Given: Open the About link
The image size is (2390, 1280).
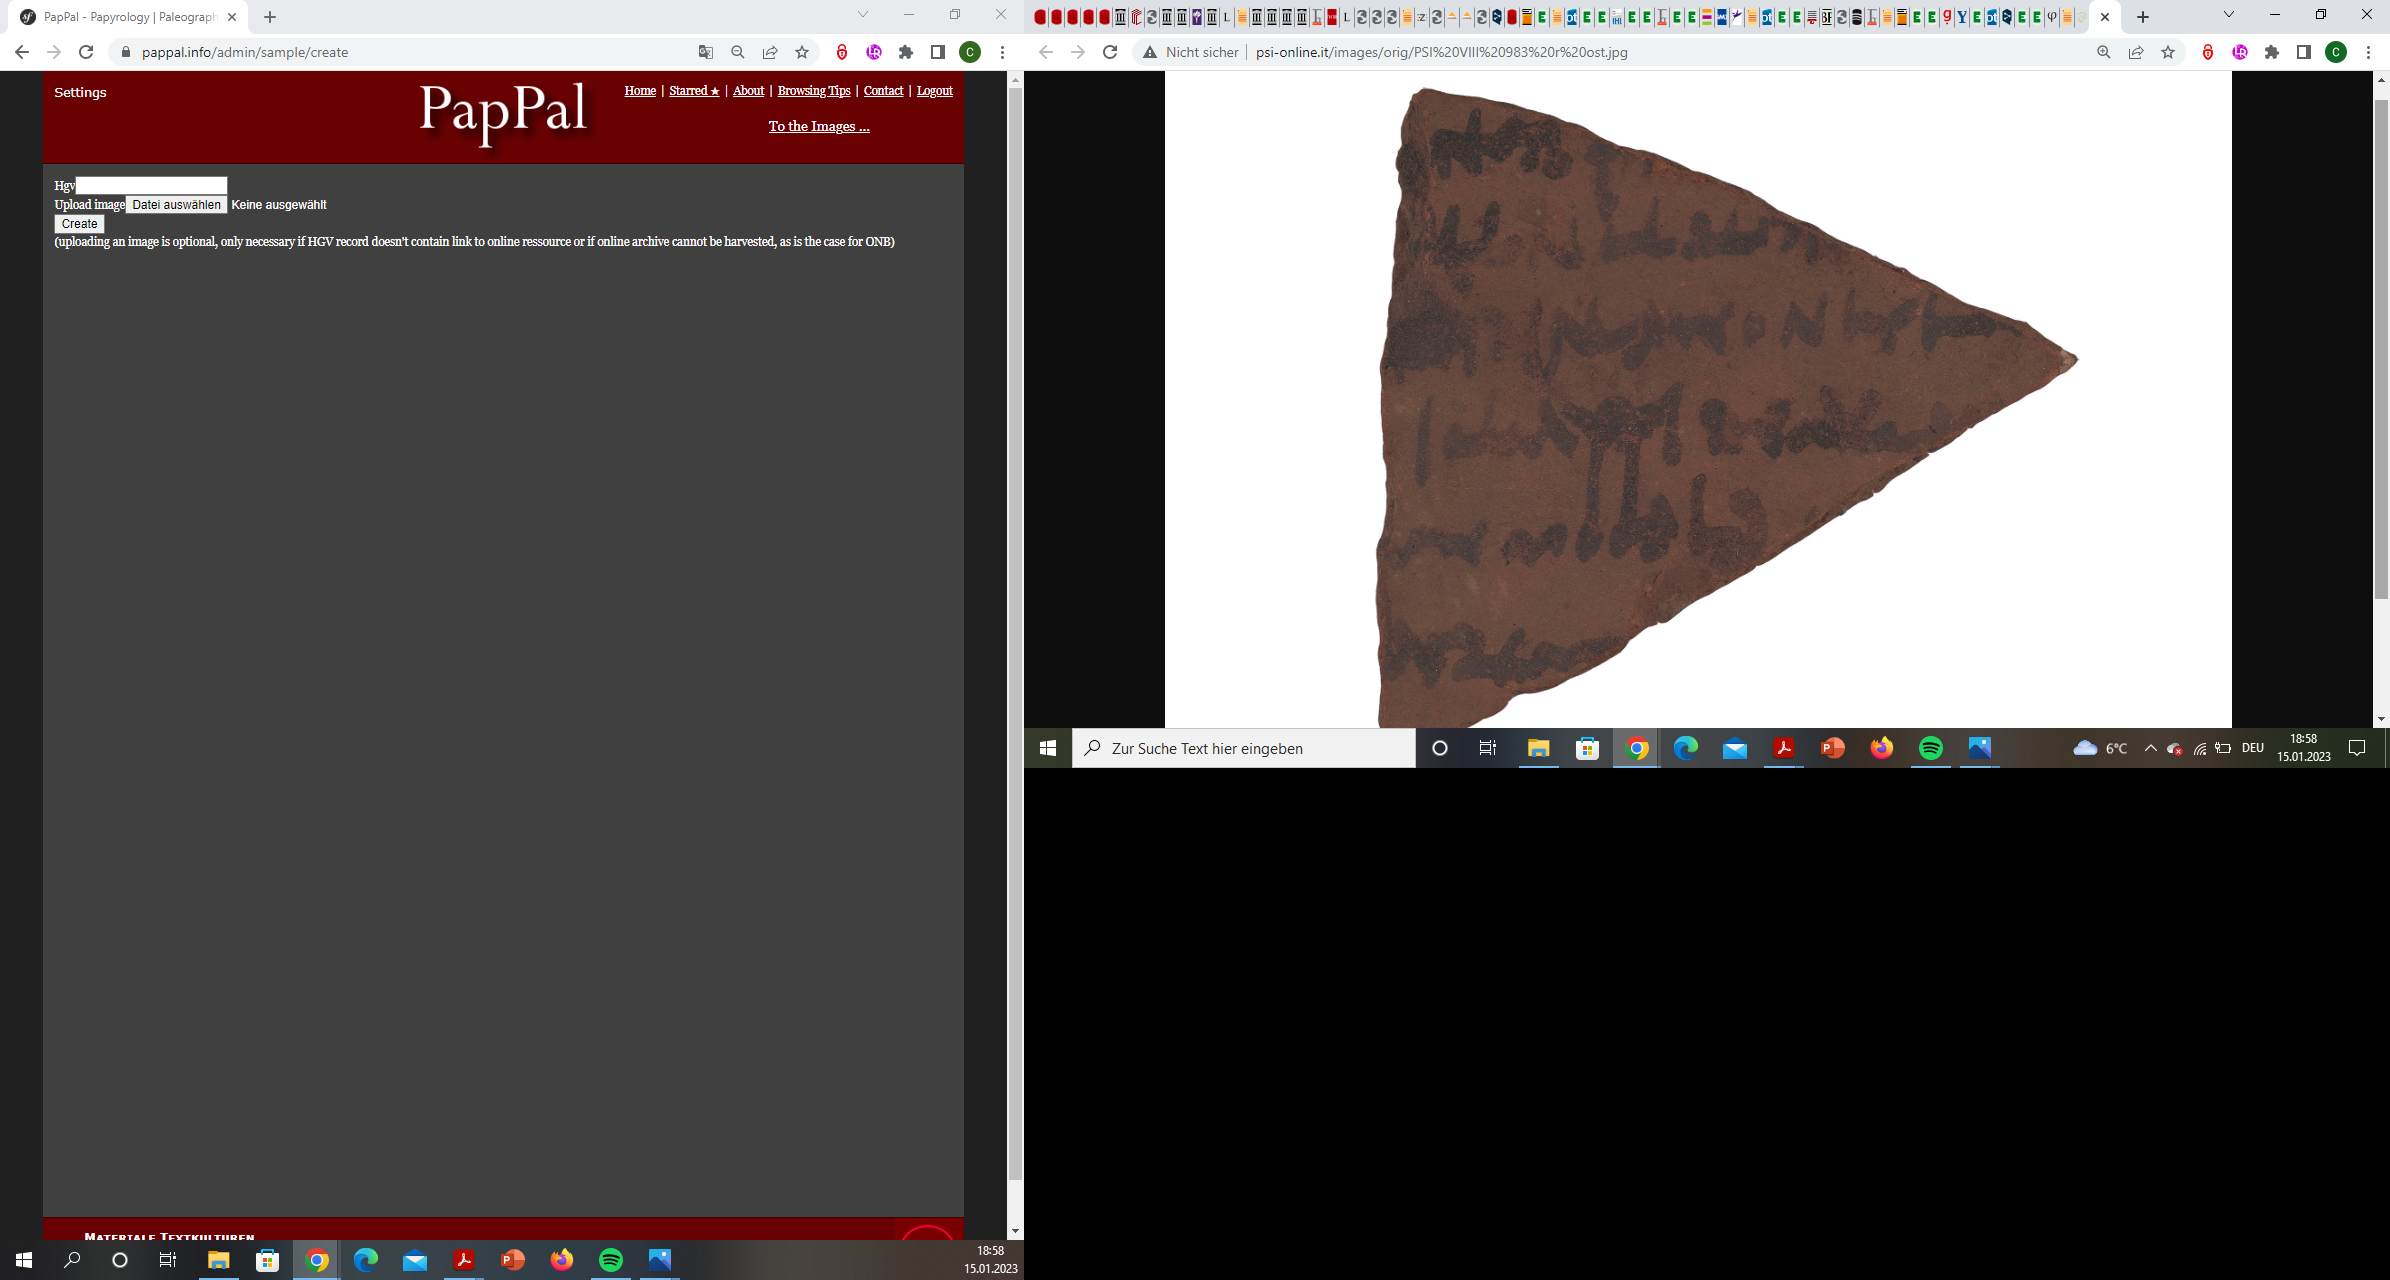Looking at the screenshot, I should coord(748,91).
